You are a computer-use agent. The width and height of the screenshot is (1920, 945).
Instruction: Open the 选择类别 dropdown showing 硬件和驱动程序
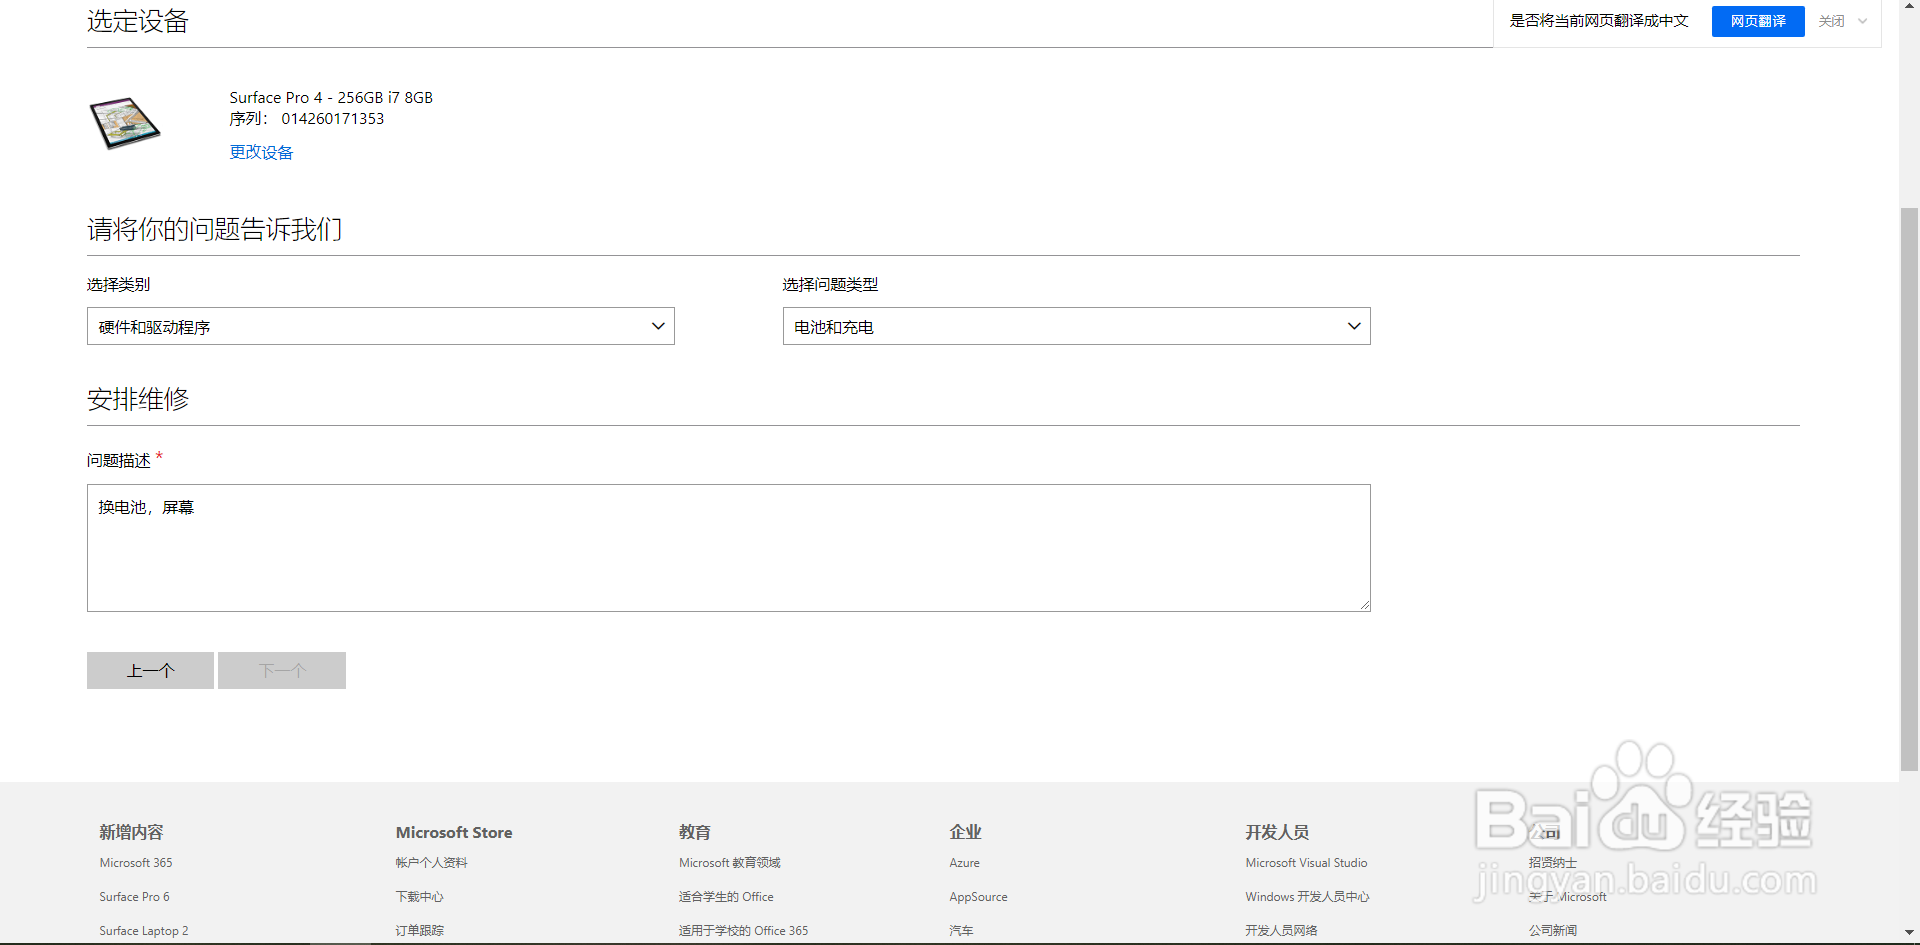coord(381,326)
